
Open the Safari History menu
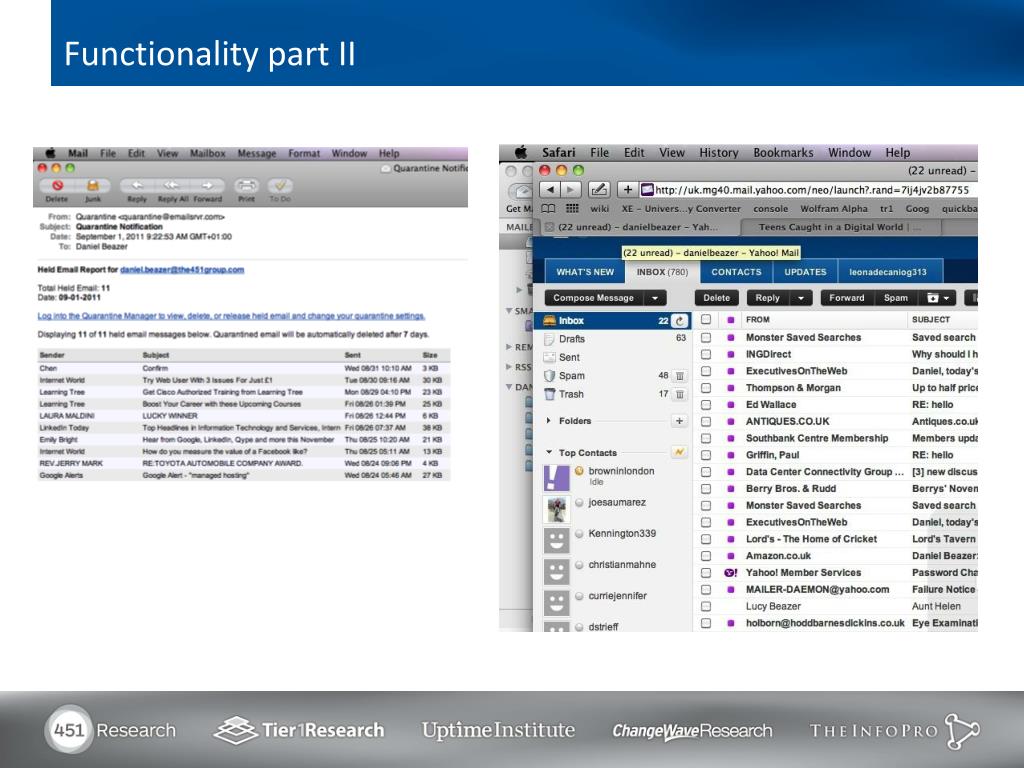(x=718, y=153)
